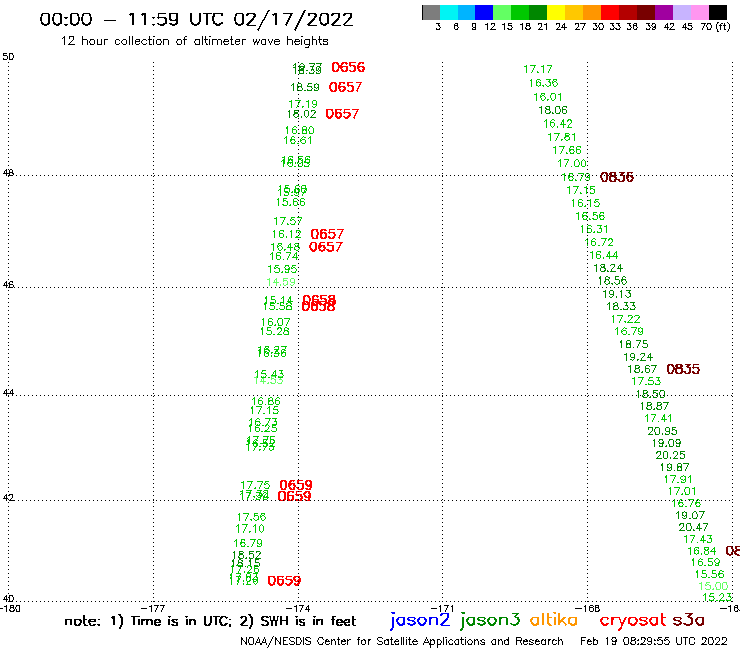This screenshot has width=740, height=650.
Task: Click wave height value "18.24"
Action: 608,268
